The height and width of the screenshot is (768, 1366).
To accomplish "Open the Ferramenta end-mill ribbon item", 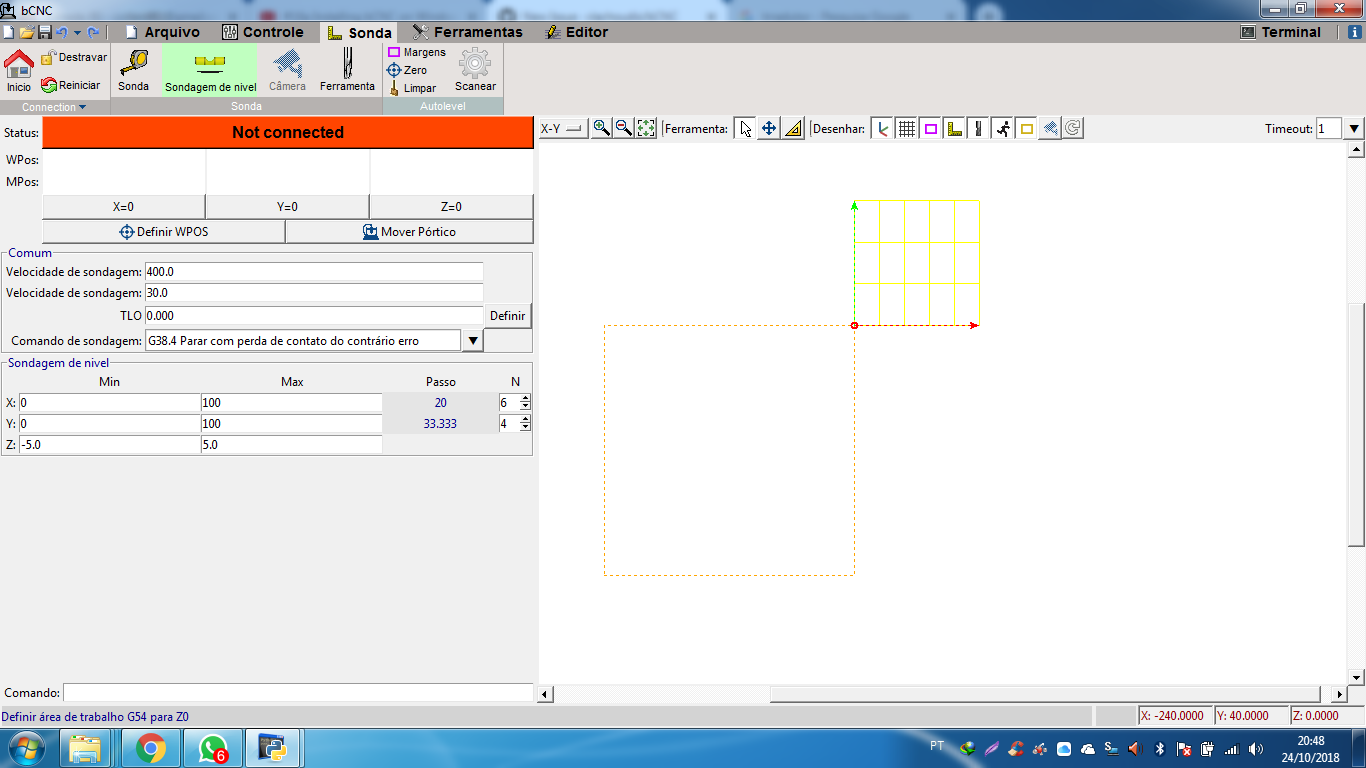I will click(x=347, y=70).
